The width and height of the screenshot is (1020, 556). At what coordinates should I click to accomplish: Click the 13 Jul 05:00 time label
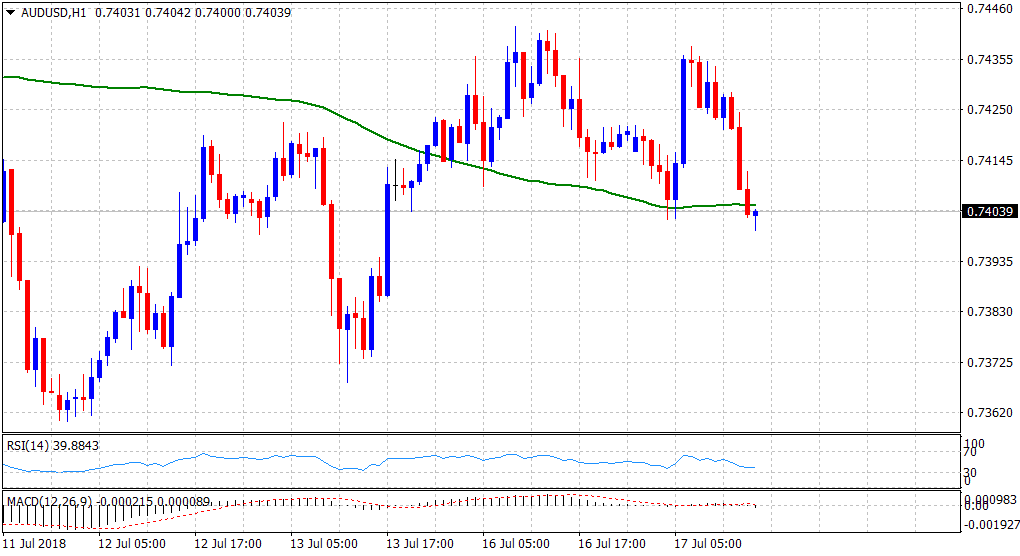click(324, 544)
